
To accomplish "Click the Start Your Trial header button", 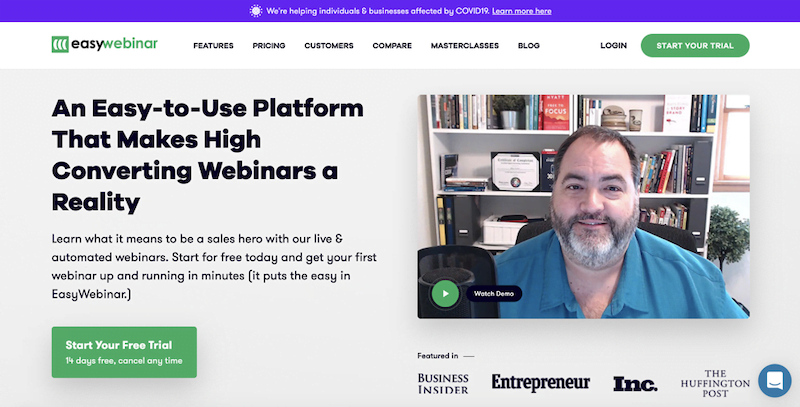I will pyautogui.click(x=695, y=45).
